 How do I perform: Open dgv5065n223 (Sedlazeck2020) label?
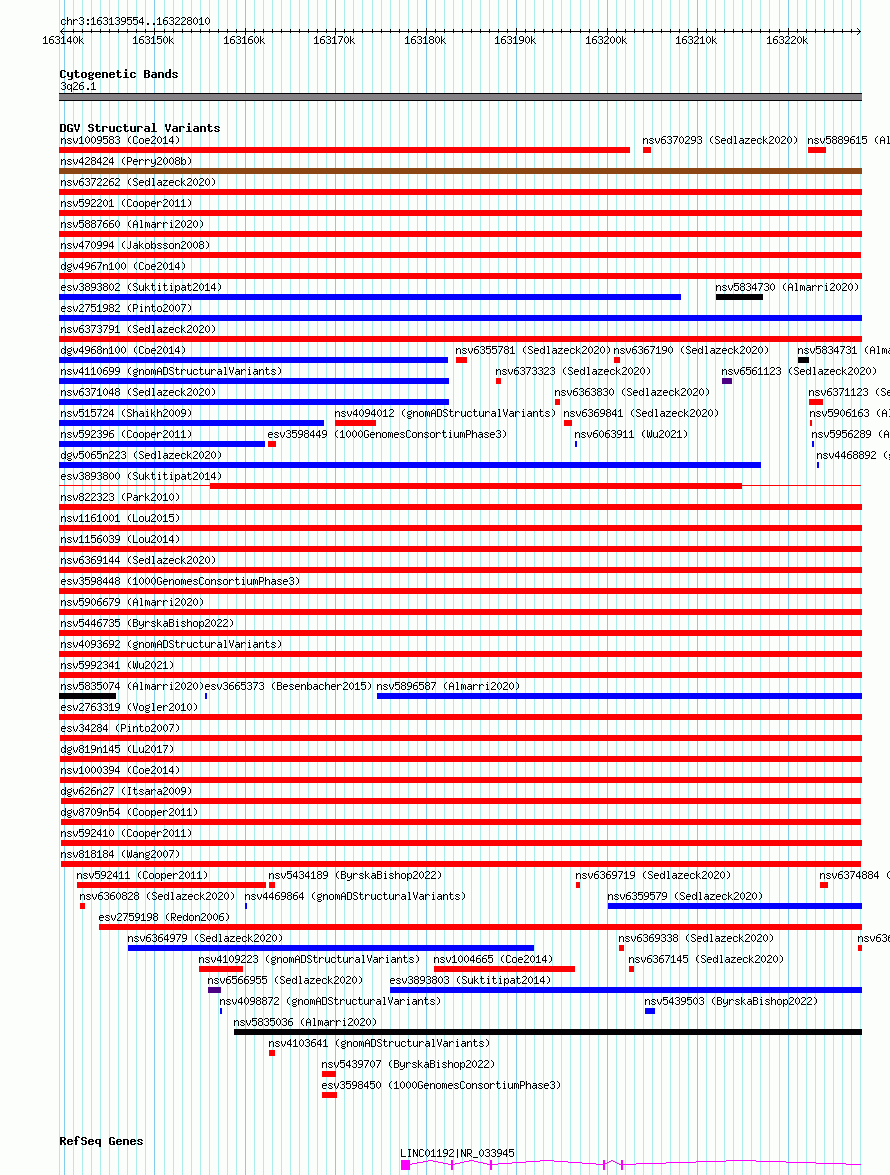coord(141,455)
